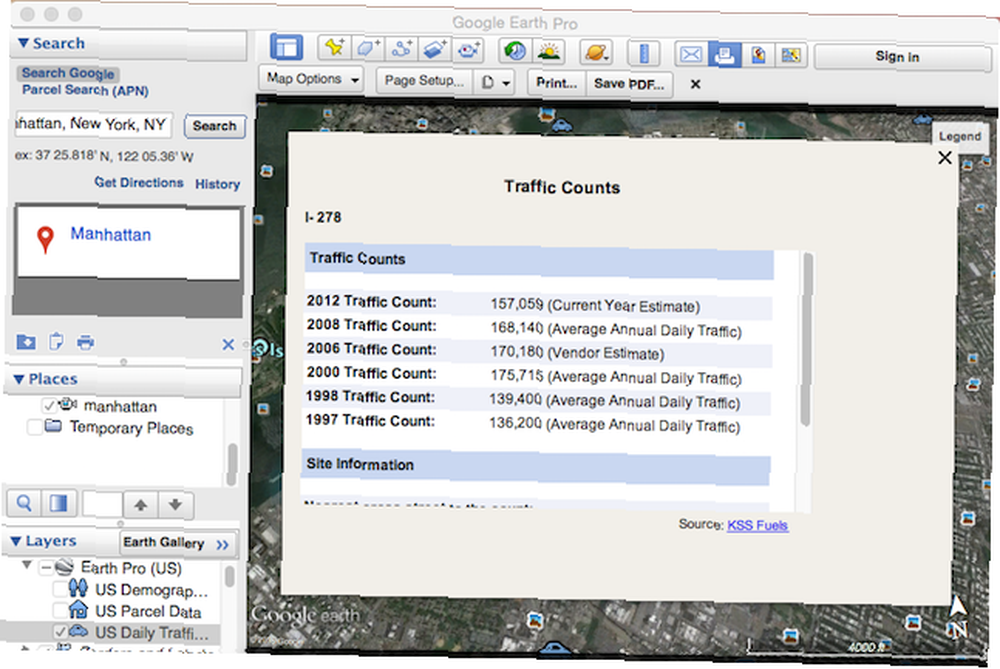Close the Traffic Counts balloon
The image size is (1000, 669).
click(x=945, y=158)
